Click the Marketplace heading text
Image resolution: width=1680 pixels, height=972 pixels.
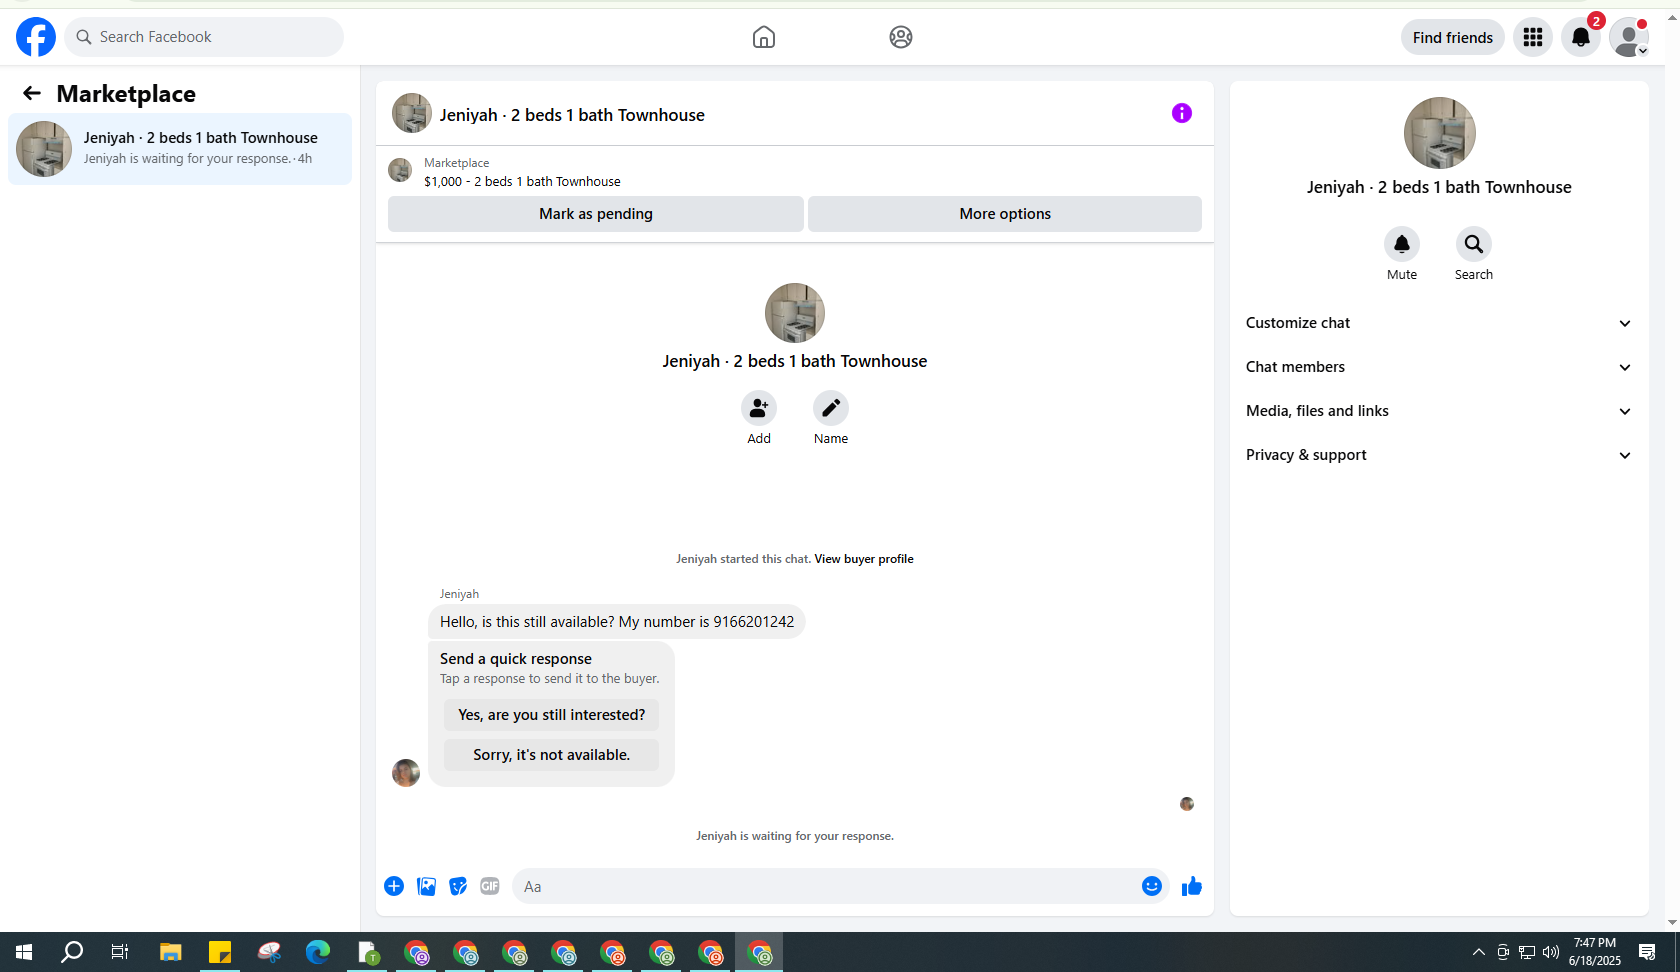(126, 94)
